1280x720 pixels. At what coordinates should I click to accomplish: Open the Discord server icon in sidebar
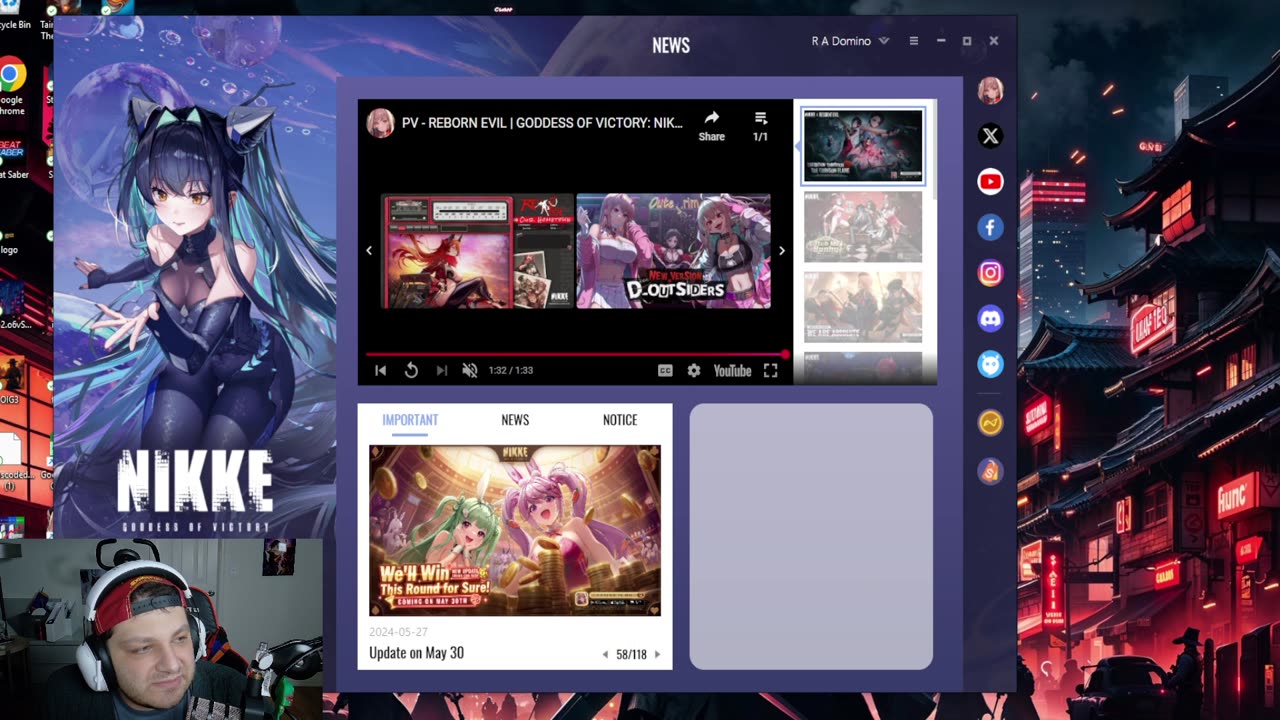coord(990,319)
